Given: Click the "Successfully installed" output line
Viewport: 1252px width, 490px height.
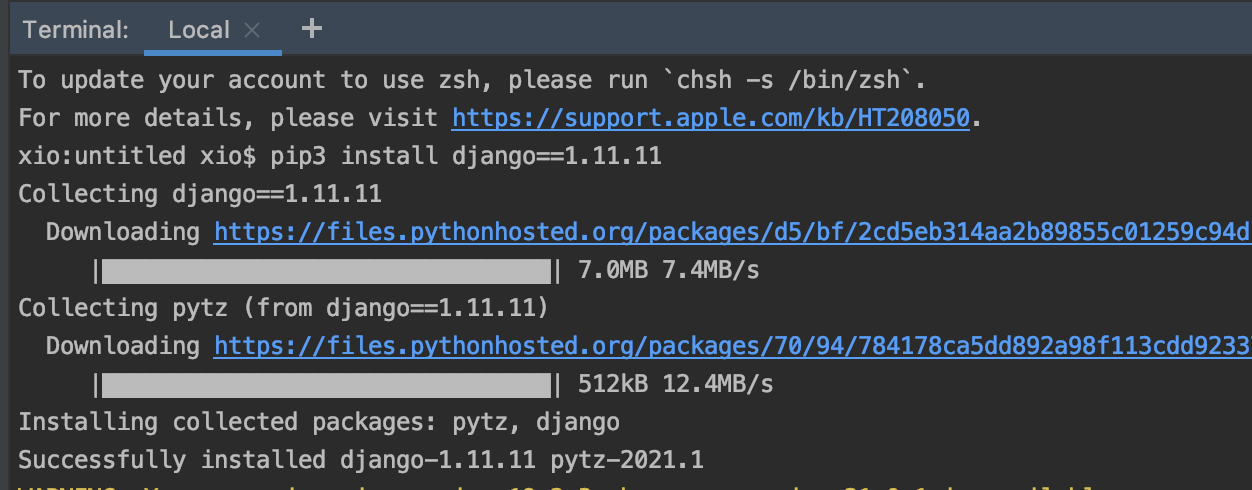Looking at the screenshot, I should point(360,460).
